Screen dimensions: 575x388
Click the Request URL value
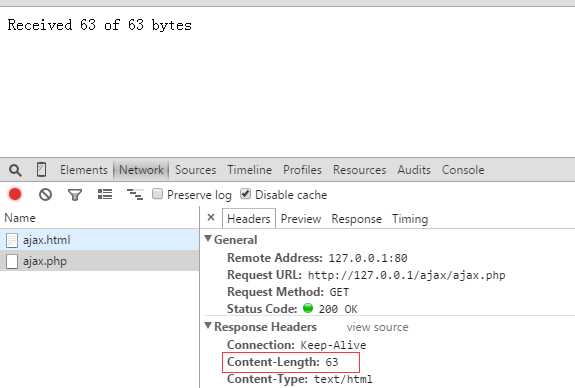pos(406,275)
